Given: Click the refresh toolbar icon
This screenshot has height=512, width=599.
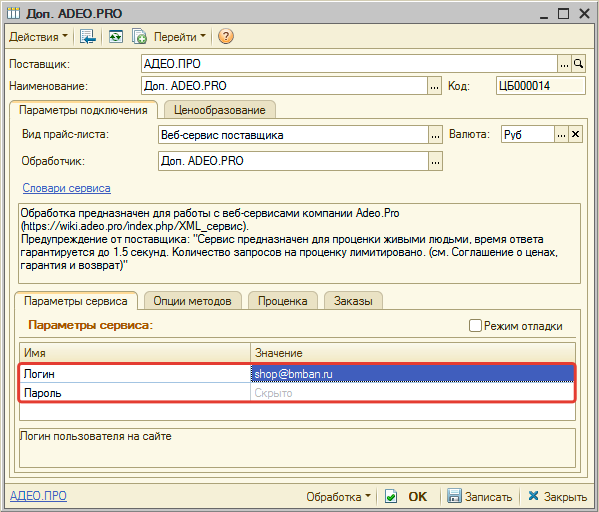Looking at the screenshot, I should click(115, 37).
